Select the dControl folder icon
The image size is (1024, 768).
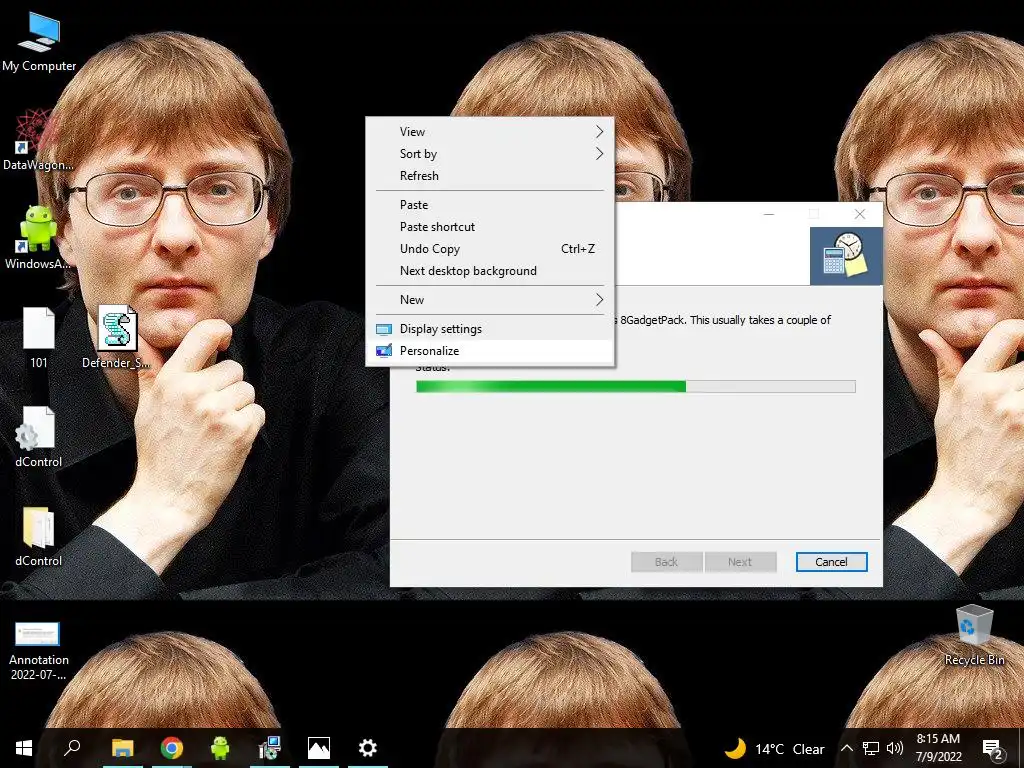point(39,536)
